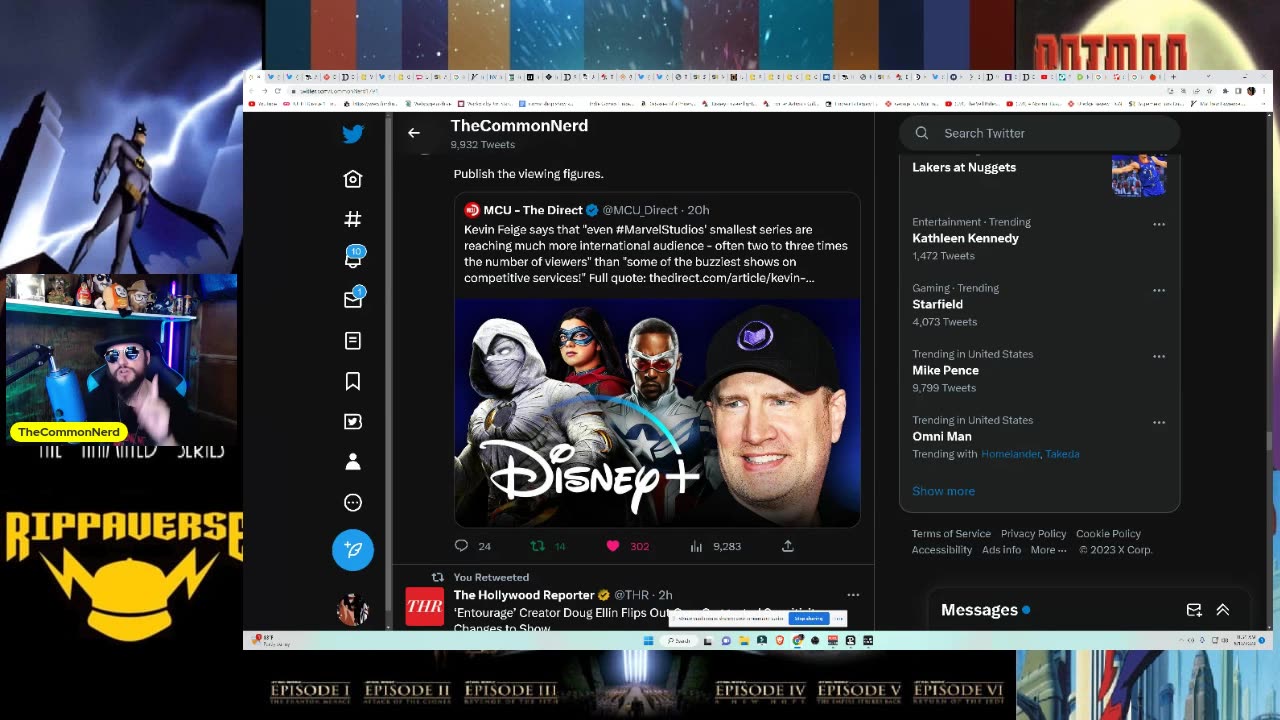Screen dimensions: 1280x720
Task: Open the Disney+ Kevin Feige tweet image
Action: pyautogui.click(x=657, y=413)
